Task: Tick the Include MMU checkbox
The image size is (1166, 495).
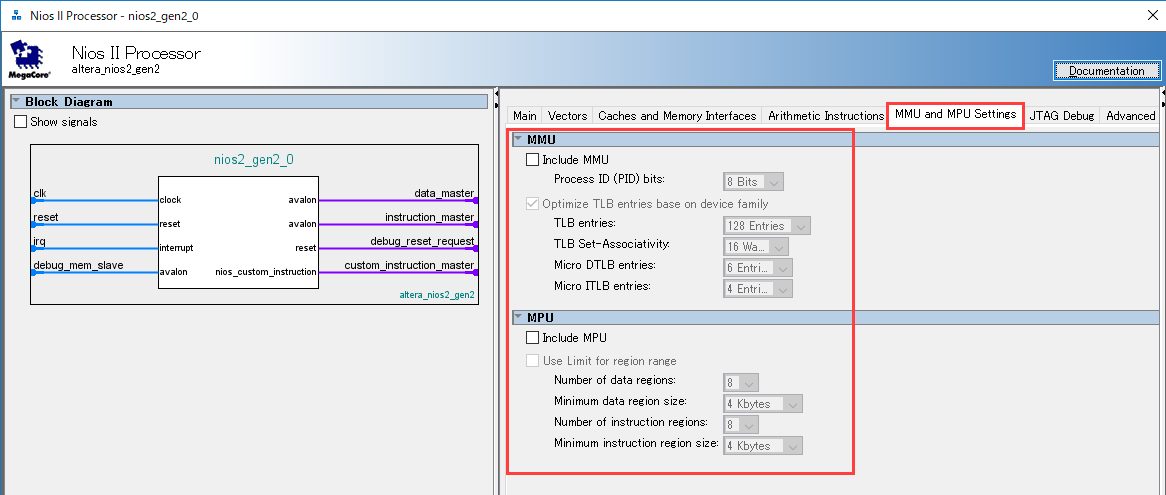Action: (532, 160)
